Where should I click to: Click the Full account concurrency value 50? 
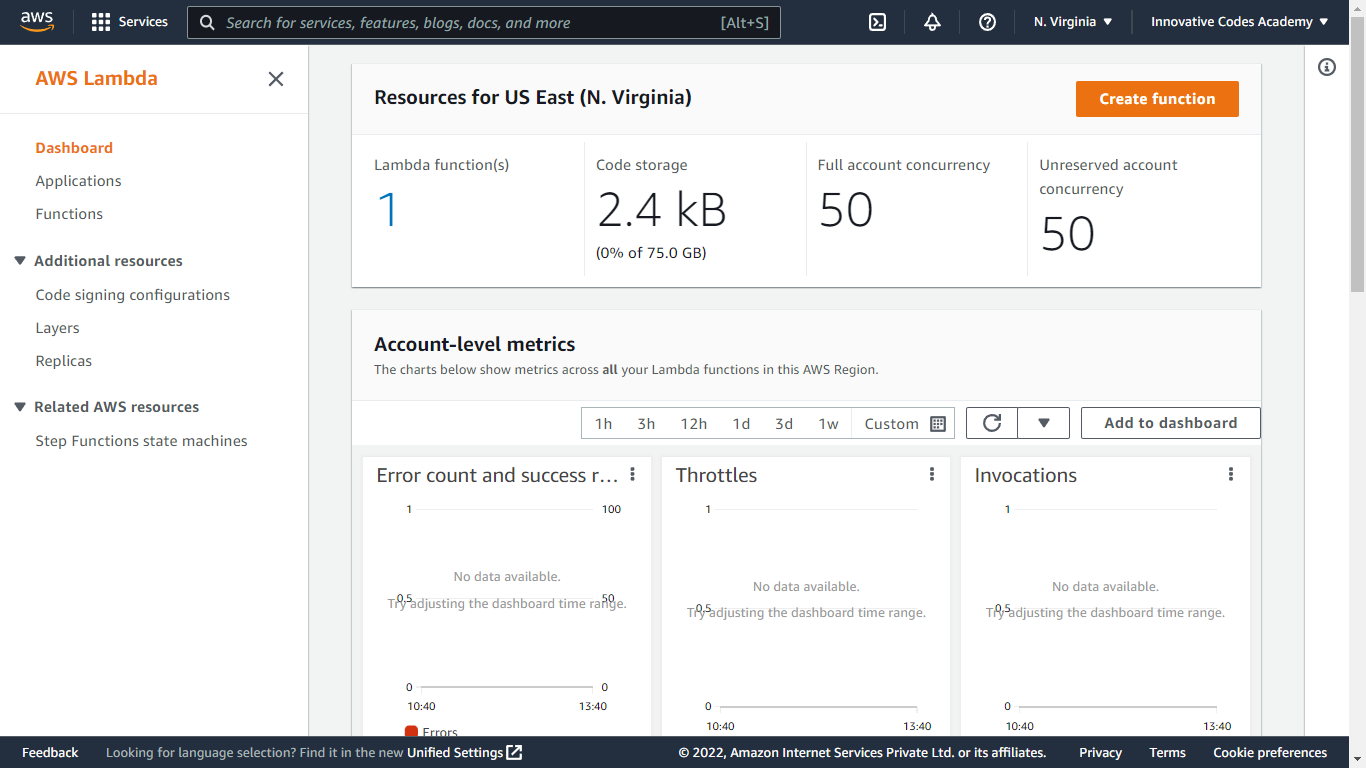click(x=846, y=210)
